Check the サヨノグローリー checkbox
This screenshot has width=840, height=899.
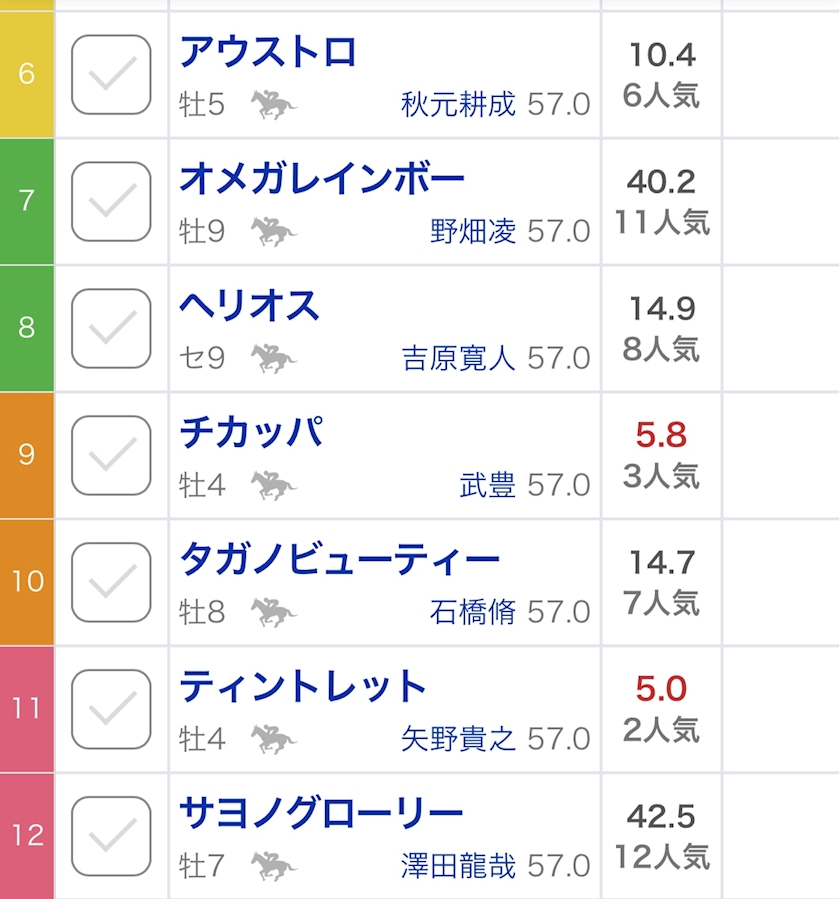coord(112,836)
